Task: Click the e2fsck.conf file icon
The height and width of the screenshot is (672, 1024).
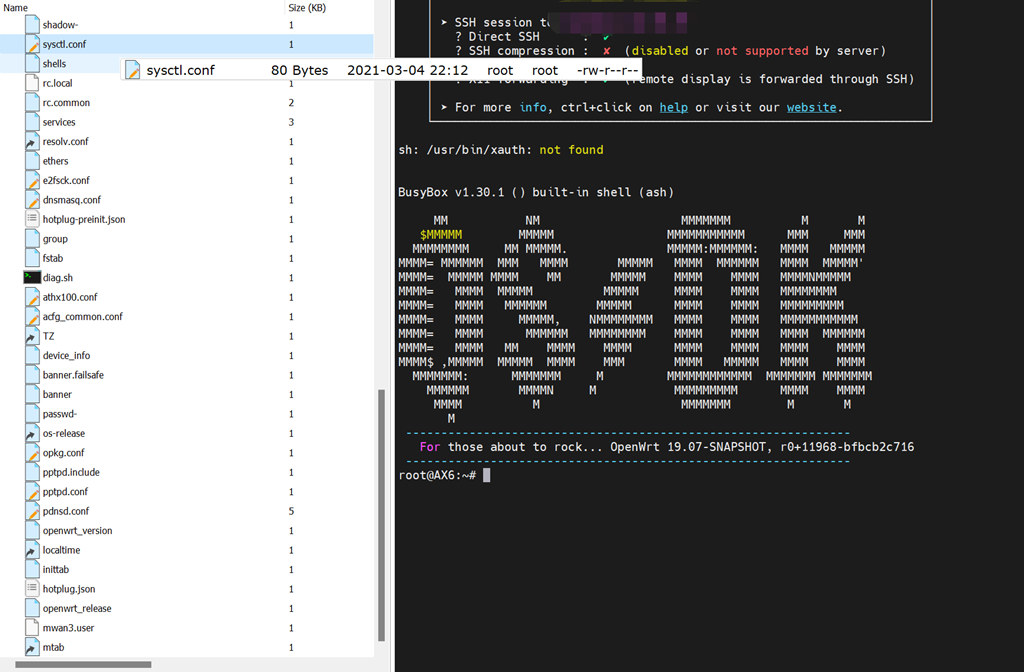Action: [32, 180]
